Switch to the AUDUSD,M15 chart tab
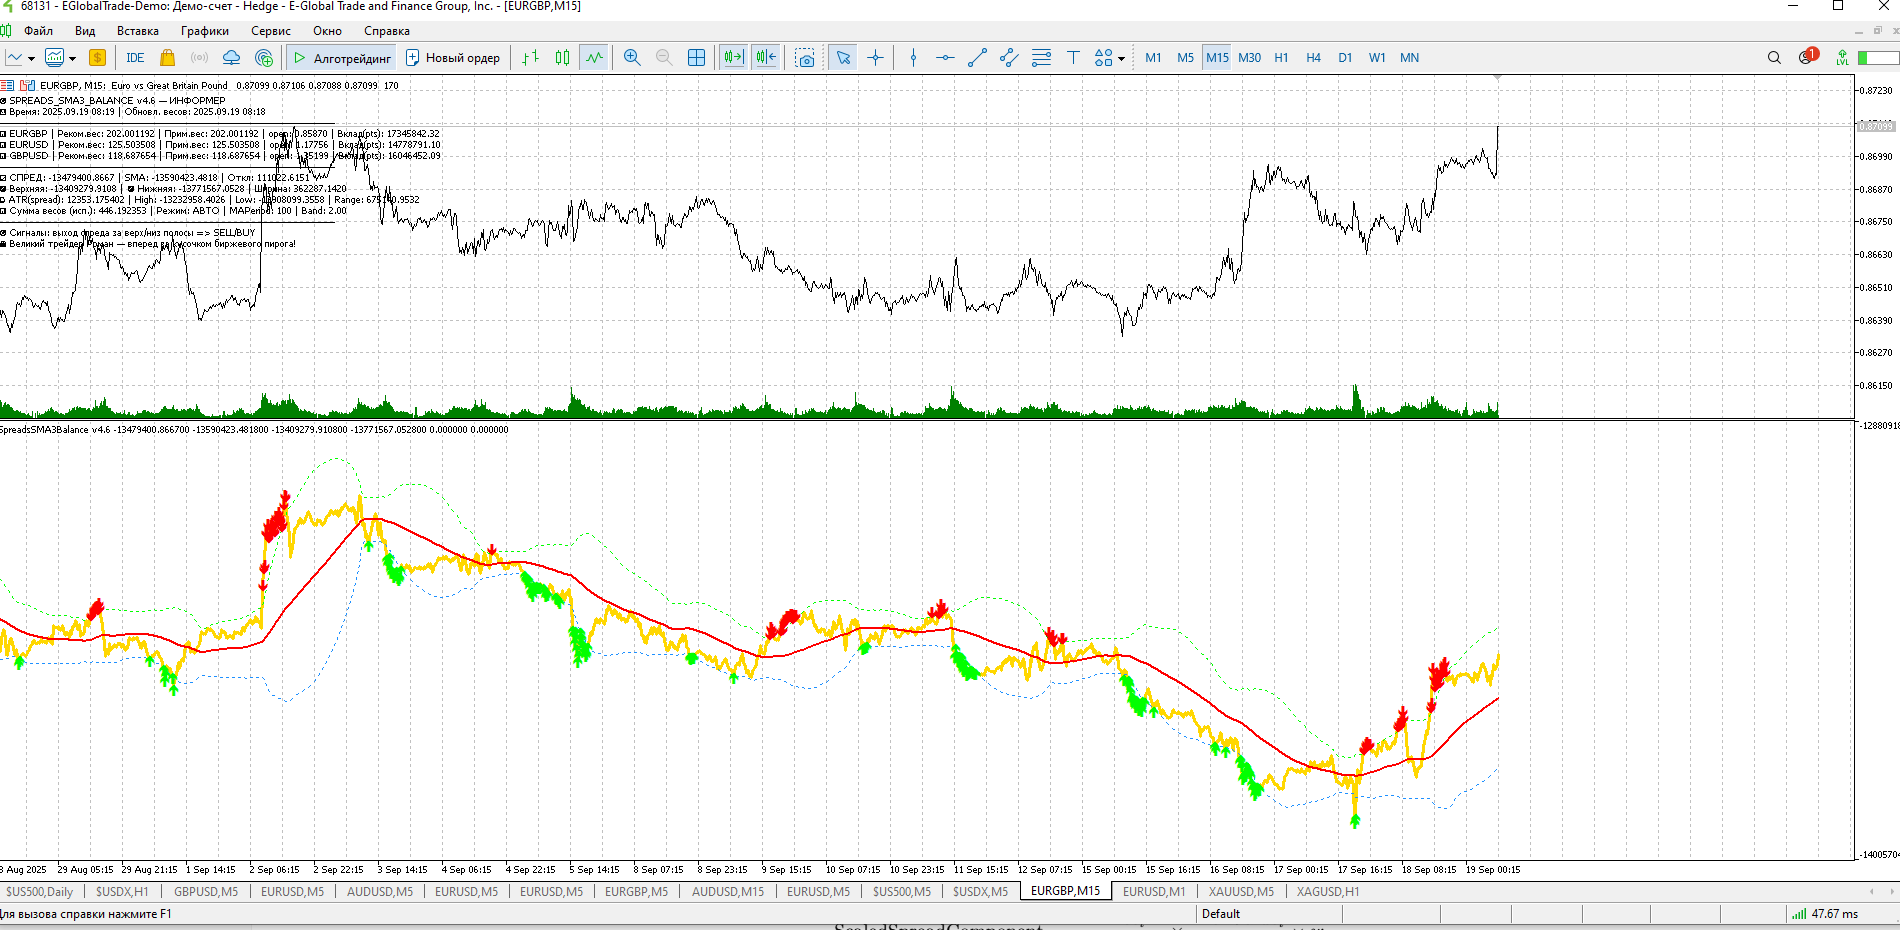Viewport: 1900px width, 930px height. pyautogui.click(x=728, y=892)
